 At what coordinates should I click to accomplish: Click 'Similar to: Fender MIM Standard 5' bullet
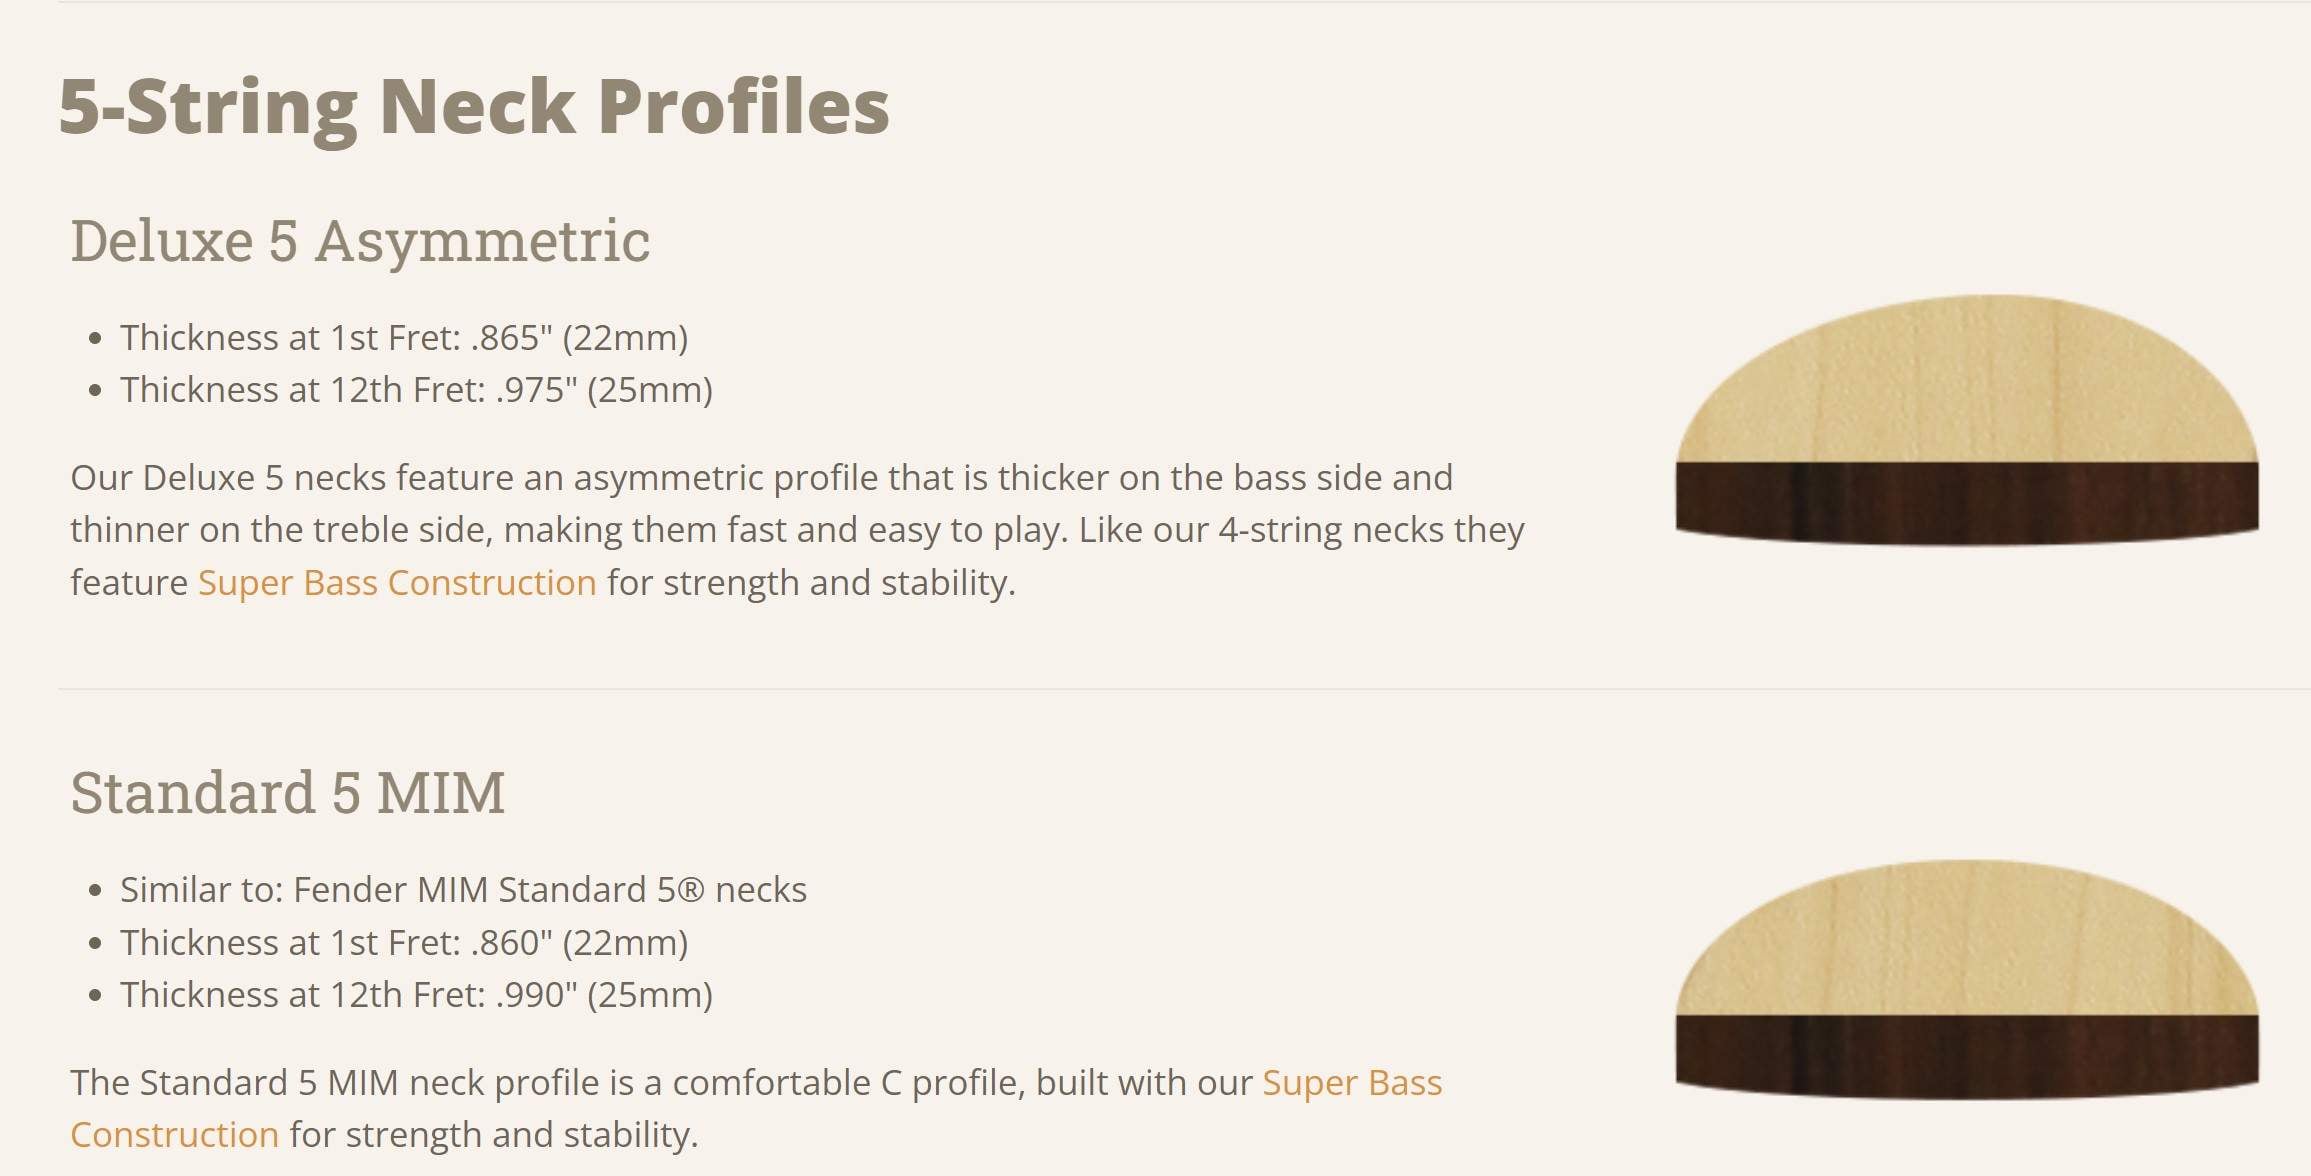pyautogui.click(x=463, y=890)
